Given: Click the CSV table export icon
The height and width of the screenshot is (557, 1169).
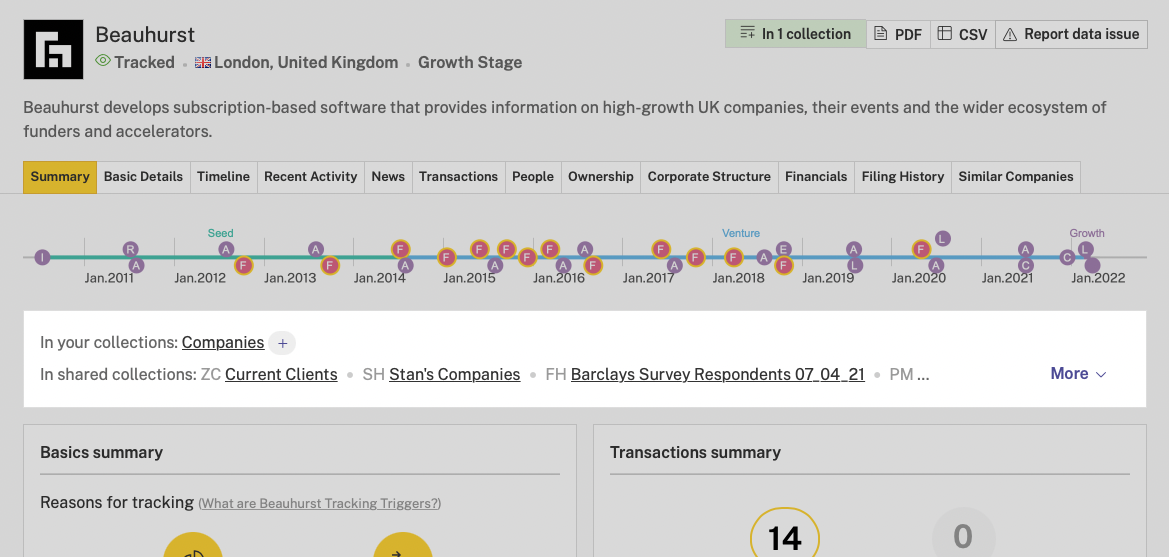Looking at the screenshot, I should [x=945, y=34].
